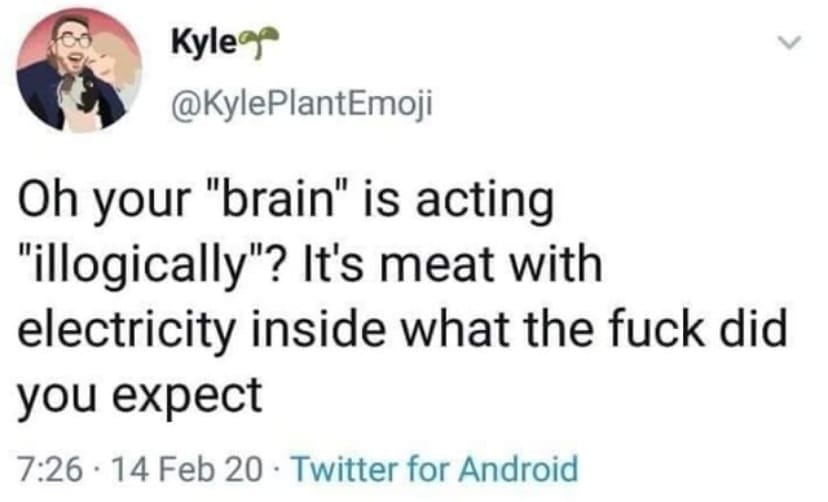The height and width of the screenshot is (502, 828).
Task: Click the Twitter for Android source link
Action: (435, 469)
